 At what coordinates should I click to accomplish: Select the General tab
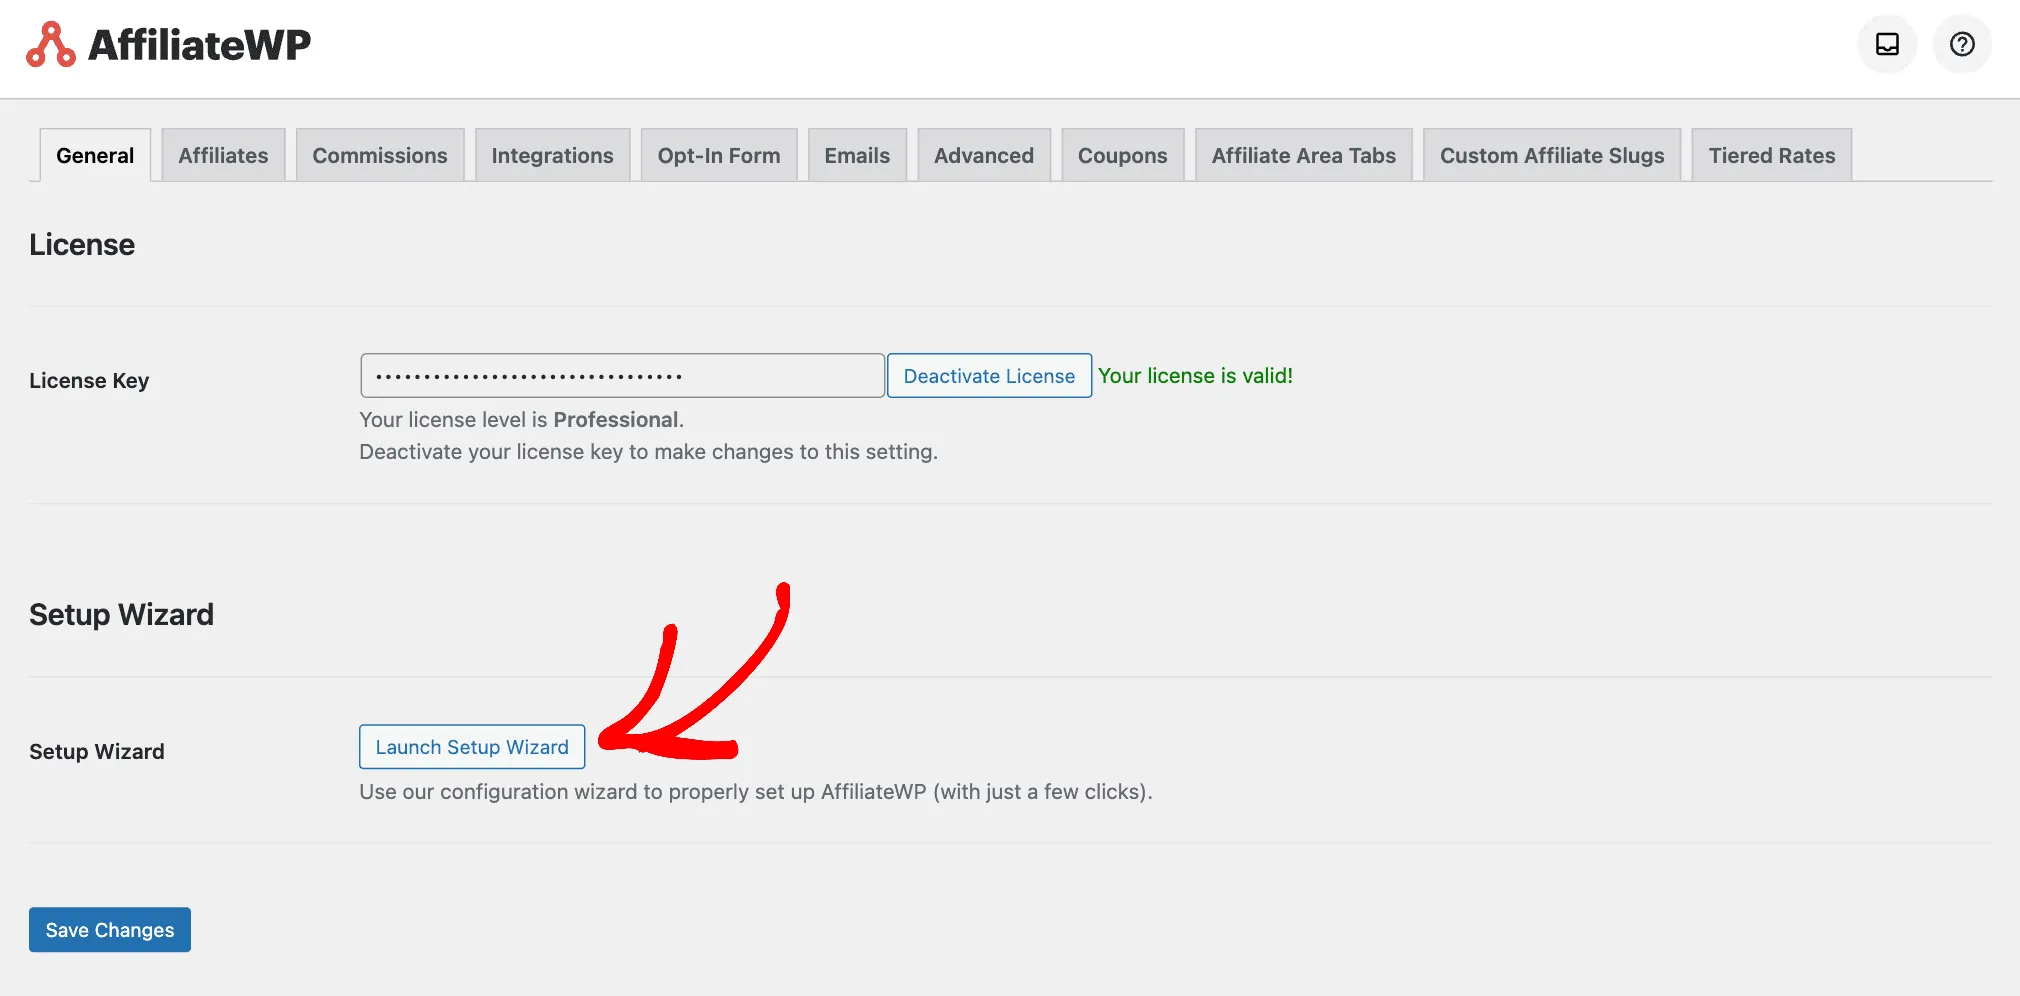(x=95, y=155)
